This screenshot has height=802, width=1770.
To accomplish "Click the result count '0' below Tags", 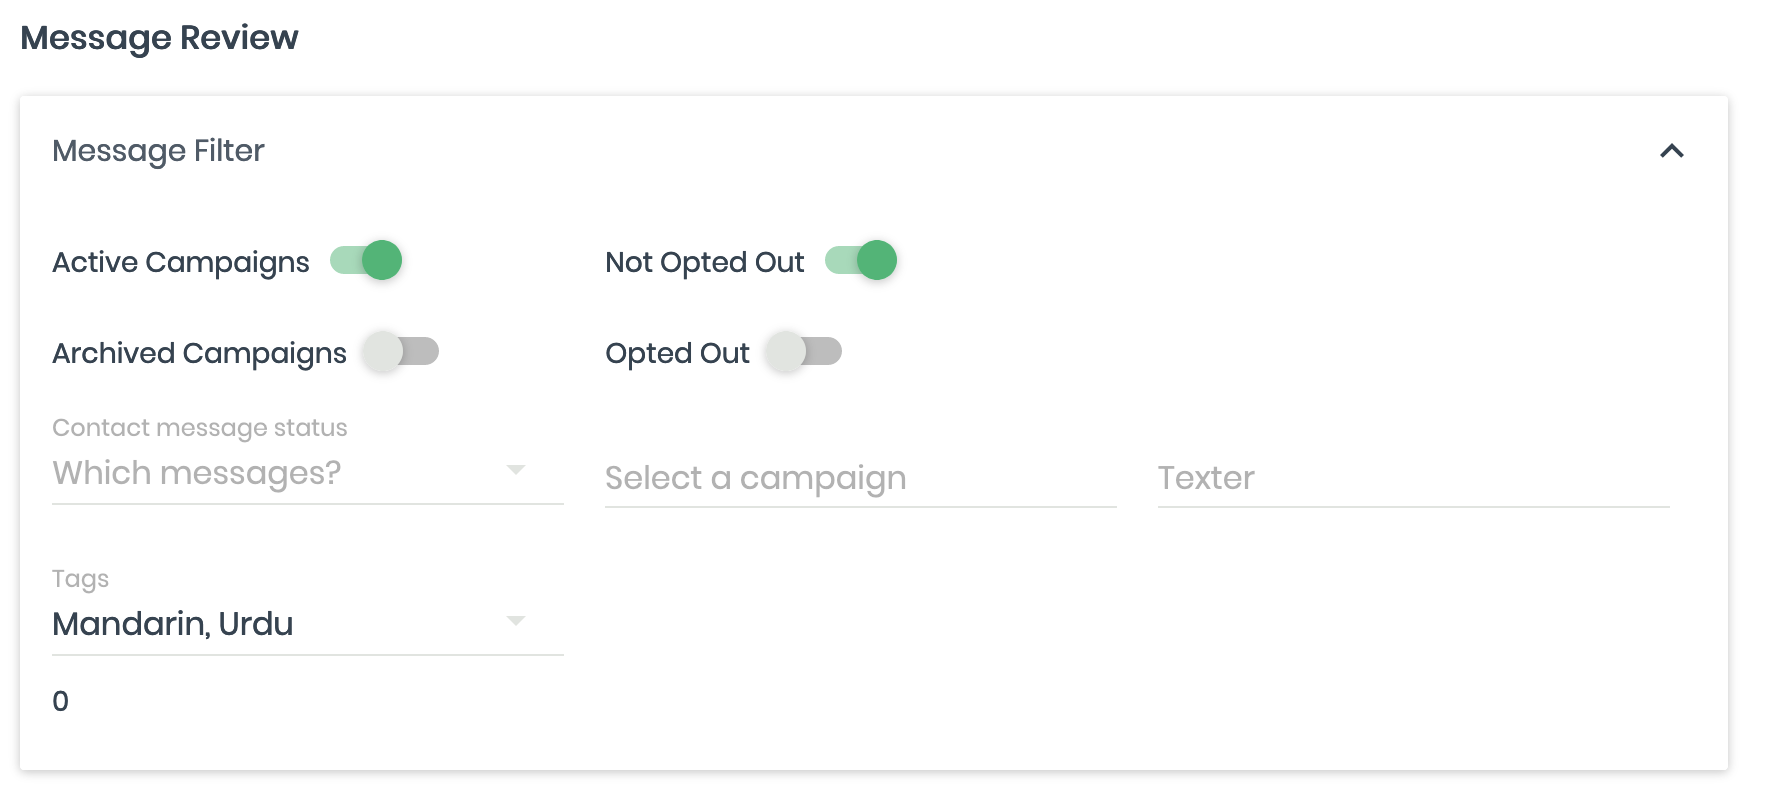I will (61, 701).
